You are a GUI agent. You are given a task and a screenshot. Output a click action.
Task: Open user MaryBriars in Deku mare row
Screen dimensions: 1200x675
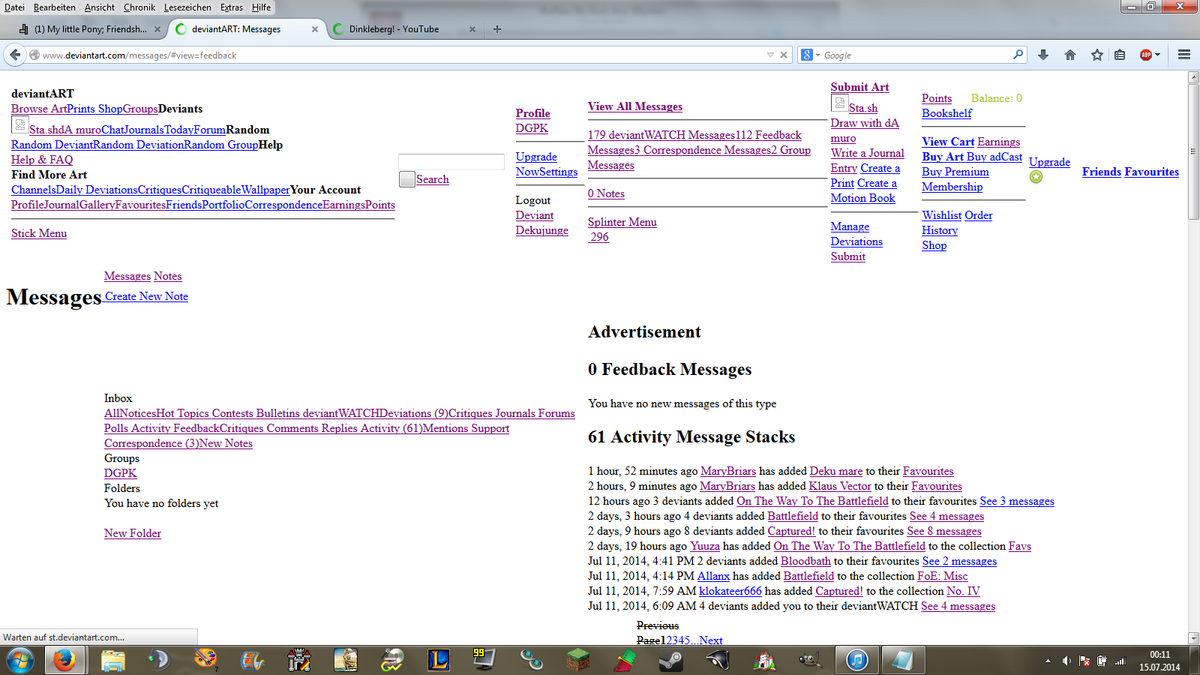[x=728, y=471]
